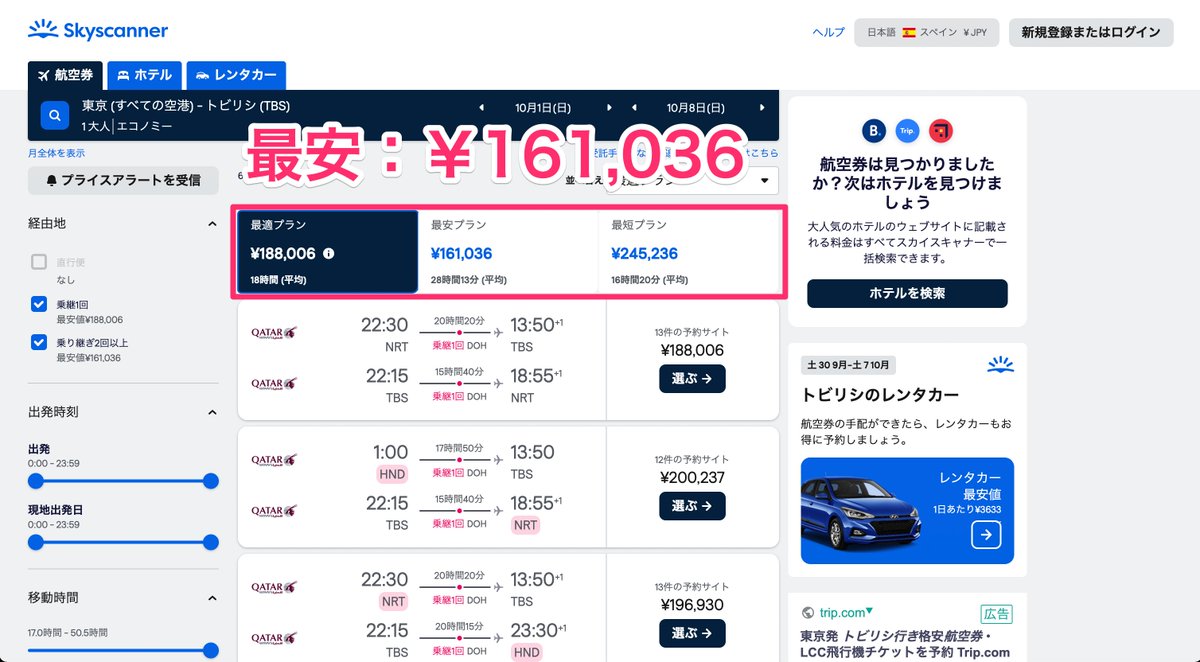Click left handle of 現地出発日 slider
The image size is (1200, 662).
(36, 543)
